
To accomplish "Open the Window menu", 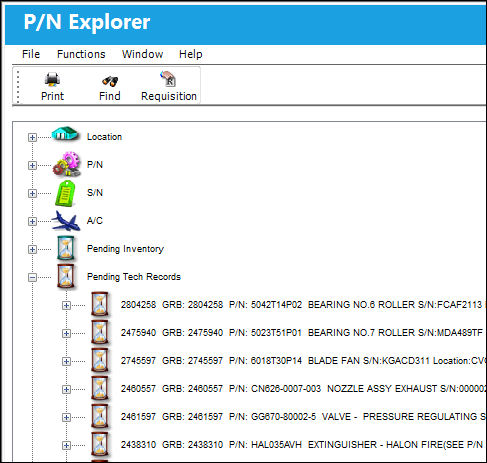I will pos(142,54).
